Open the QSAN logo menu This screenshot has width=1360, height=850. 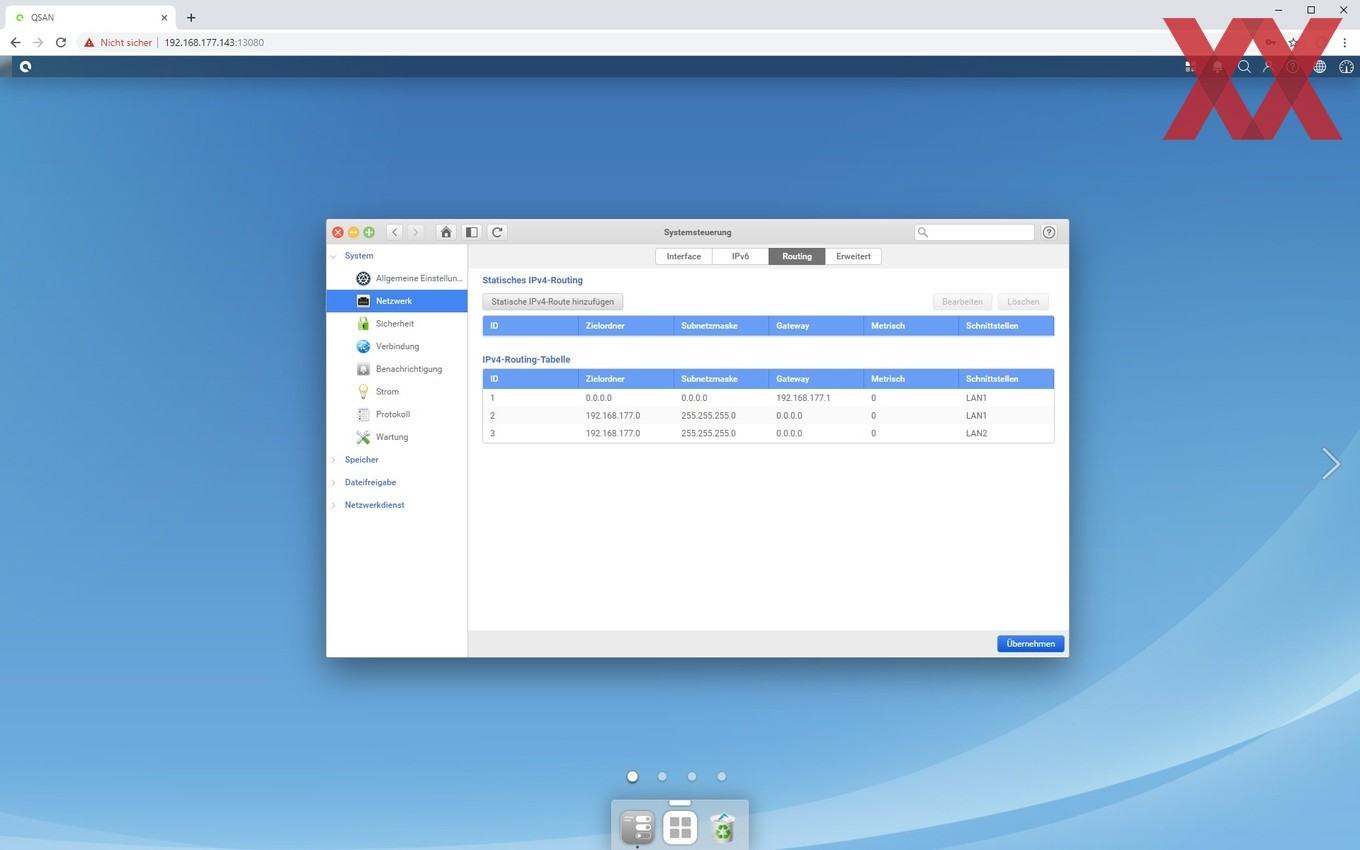click(25, 67)
